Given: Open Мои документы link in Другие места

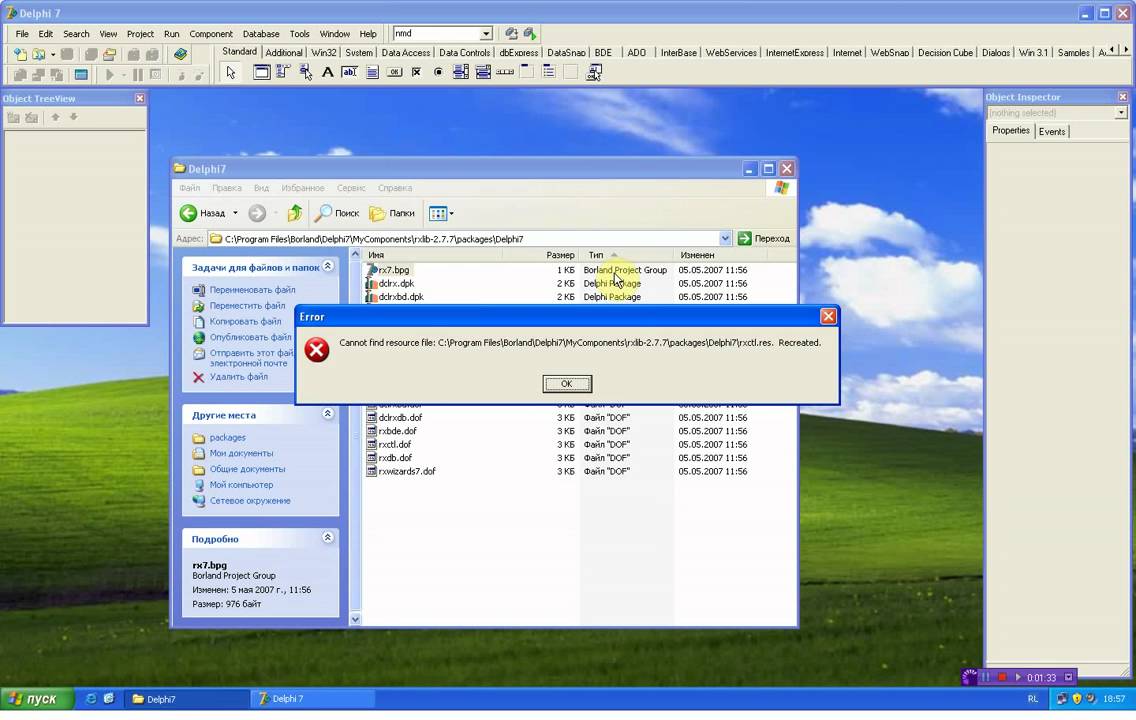Looking at the screenshot, I should [x=241, y=453].
